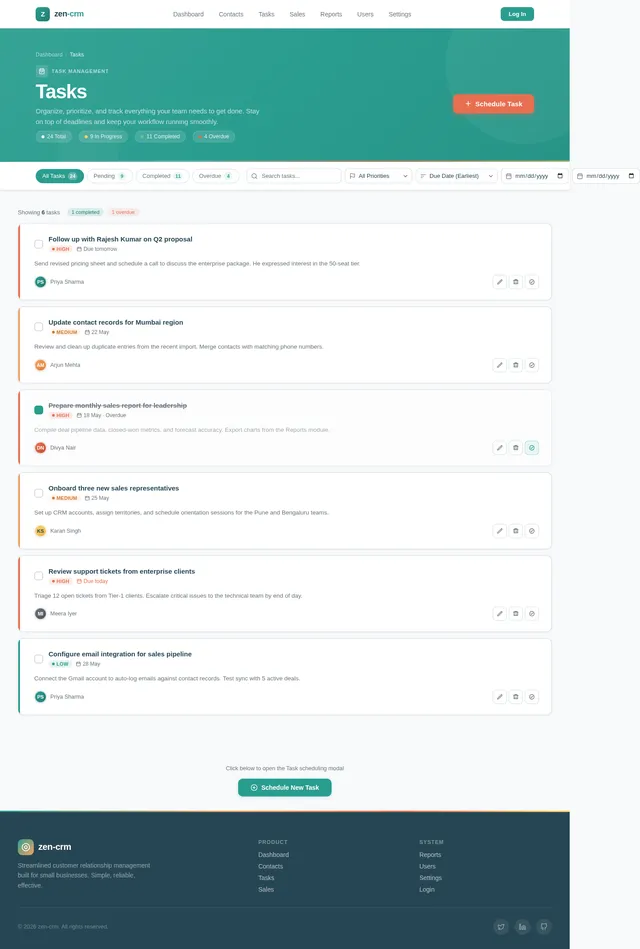Uncheck the Prepare monthly sales report checkbox

[39, 410]
